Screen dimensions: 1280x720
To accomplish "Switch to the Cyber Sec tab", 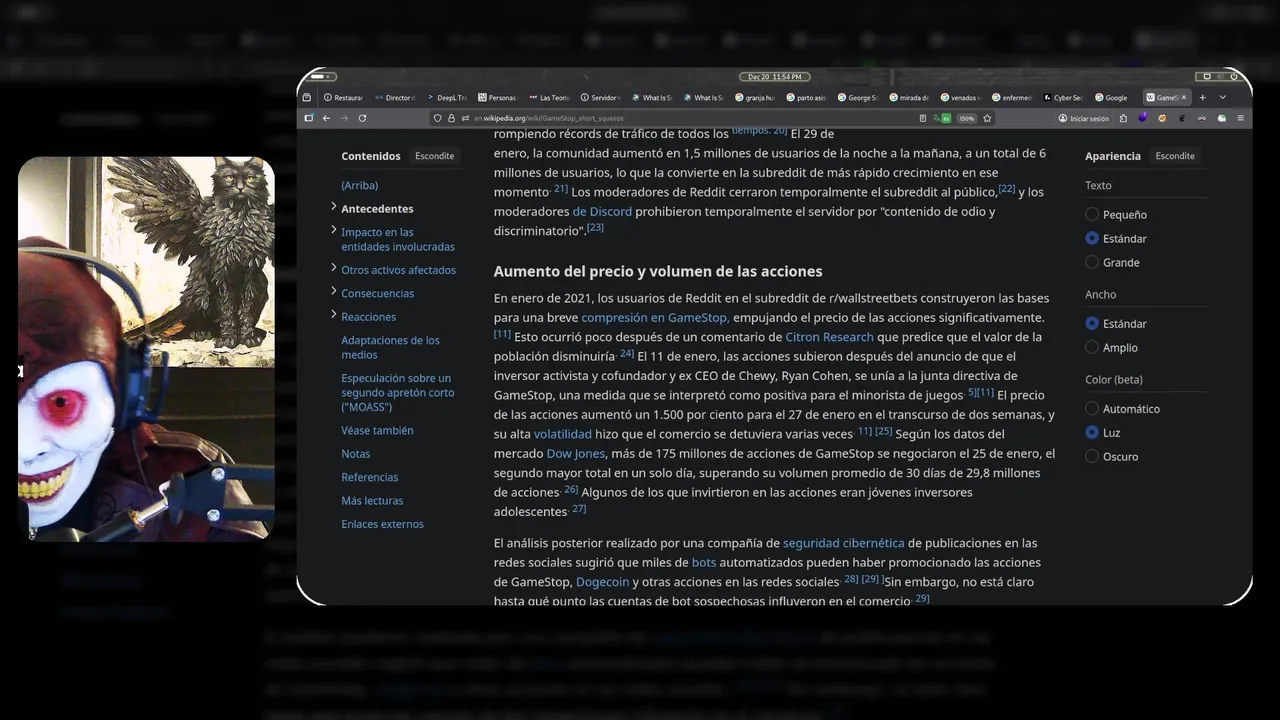I will click(1063, 98).
